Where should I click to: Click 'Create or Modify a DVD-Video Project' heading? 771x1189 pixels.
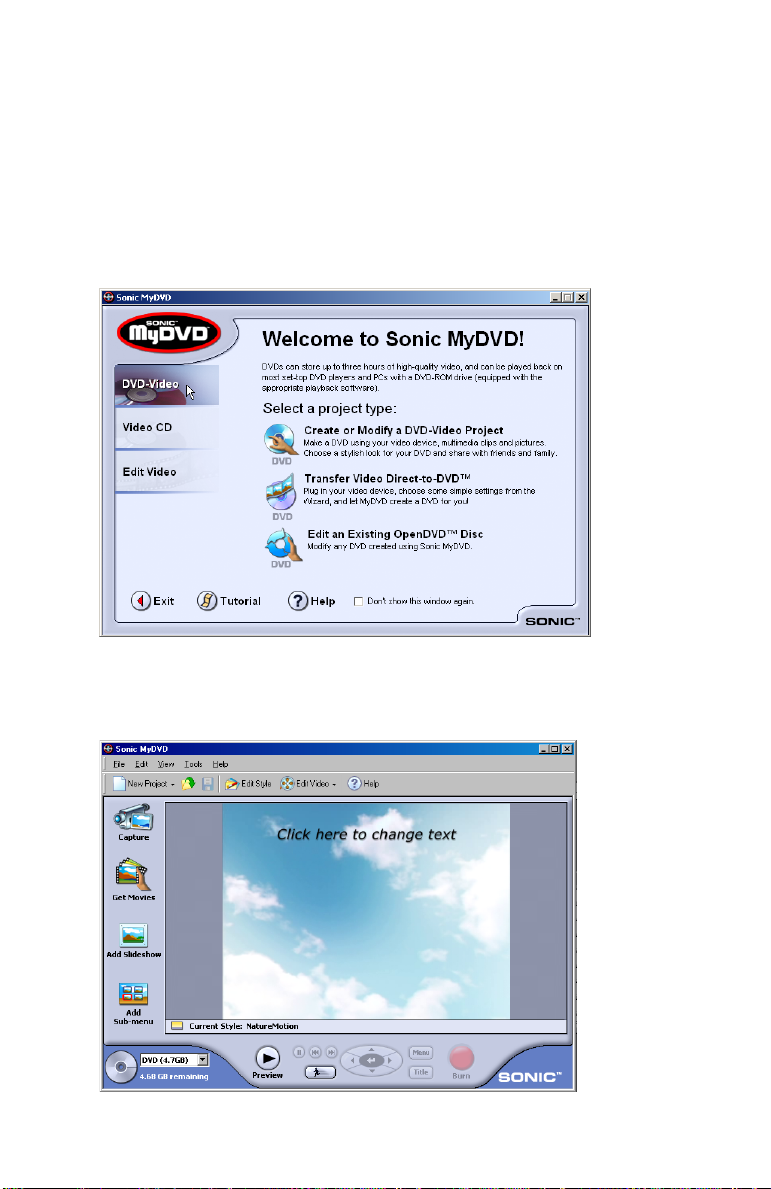403,430
